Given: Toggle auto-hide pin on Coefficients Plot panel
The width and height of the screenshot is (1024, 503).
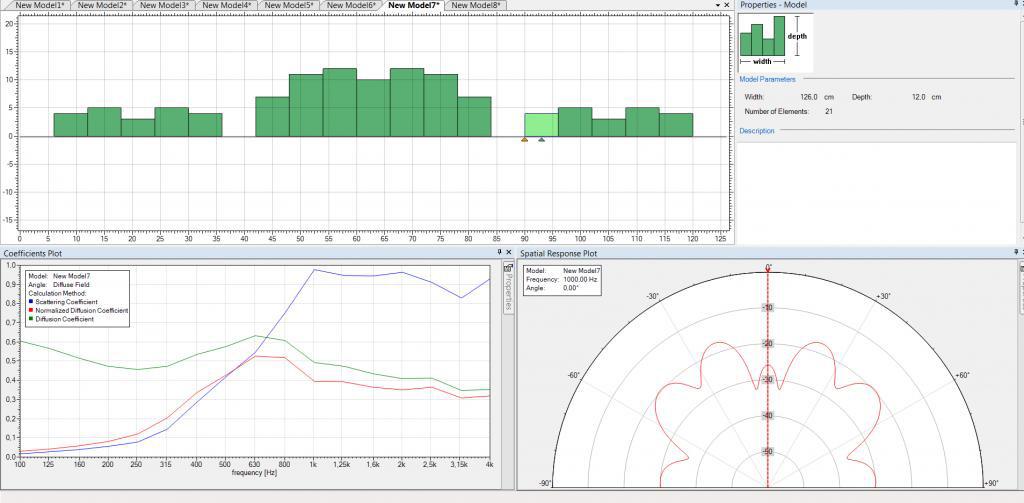Looking at the screenshot, I should [500, 252].
